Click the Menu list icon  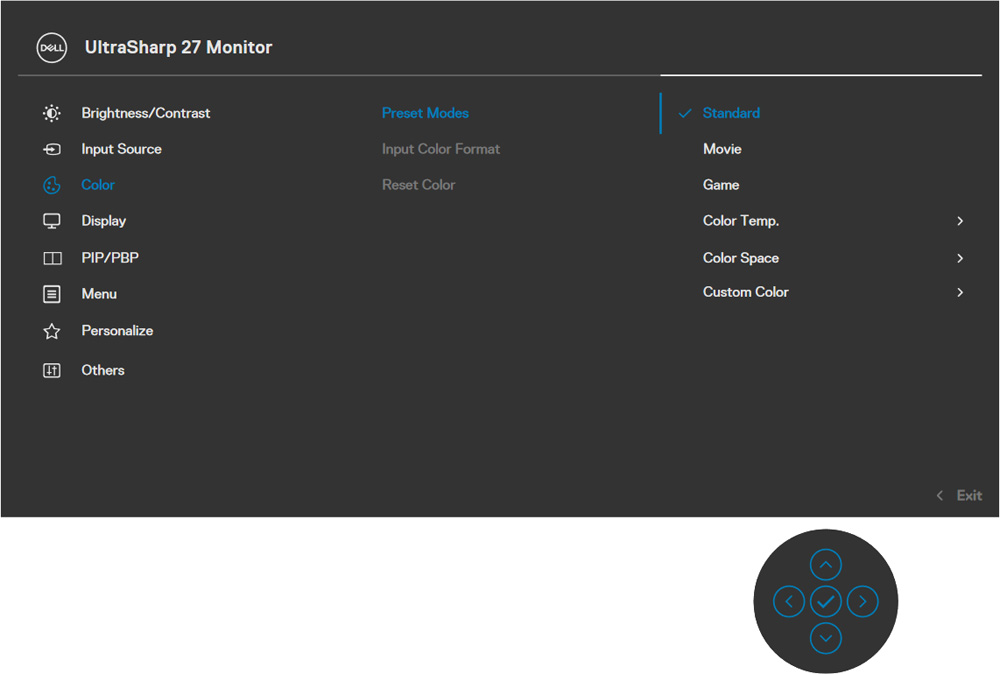click(x=52, y=294)
